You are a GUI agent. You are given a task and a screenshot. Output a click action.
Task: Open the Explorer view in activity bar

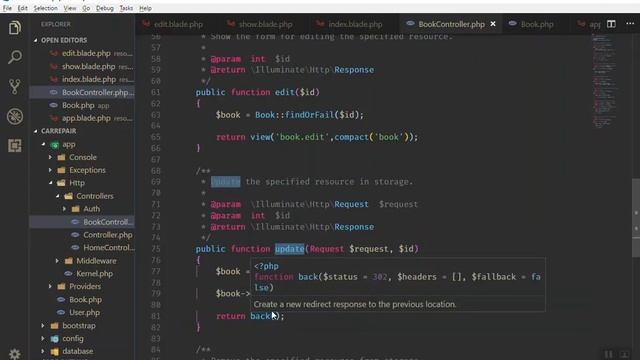click(x=15, y=28)
